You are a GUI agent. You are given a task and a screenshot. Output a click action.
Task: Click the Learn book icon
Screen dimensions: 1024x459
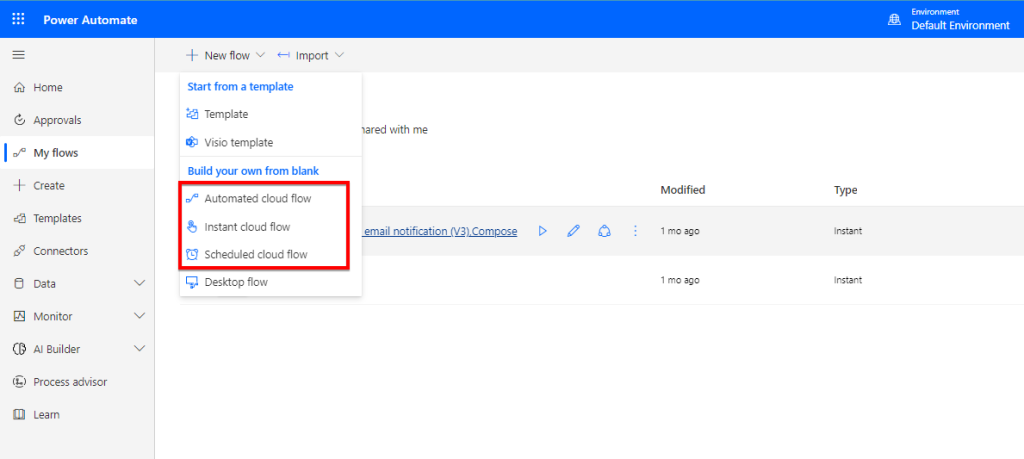(20, 415)
